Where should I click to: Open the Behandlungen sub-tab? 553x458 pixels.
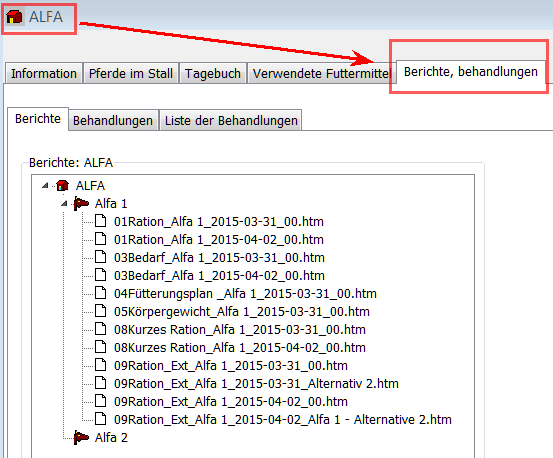[x=113, y=121]
